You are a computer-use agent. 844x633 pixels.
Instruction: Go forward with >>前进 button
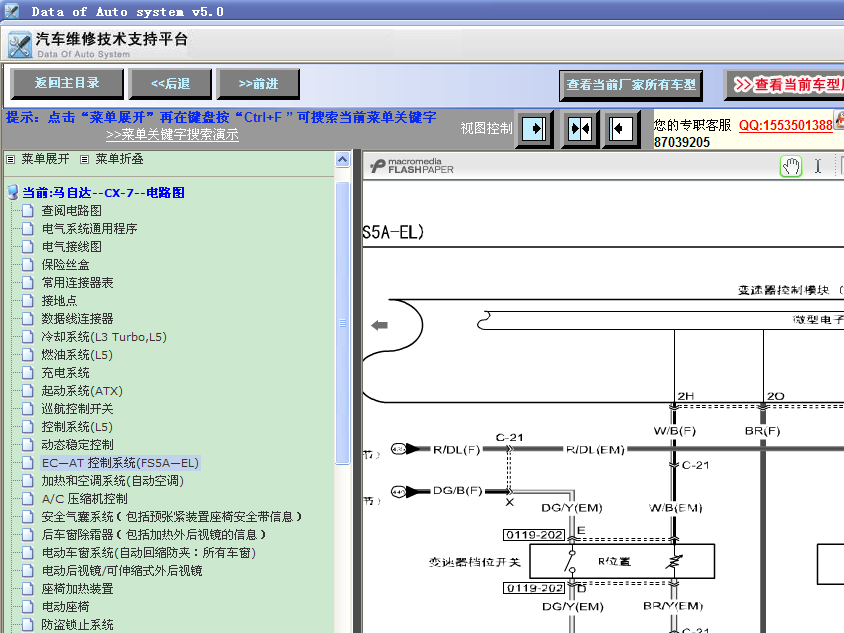[258, 84]
